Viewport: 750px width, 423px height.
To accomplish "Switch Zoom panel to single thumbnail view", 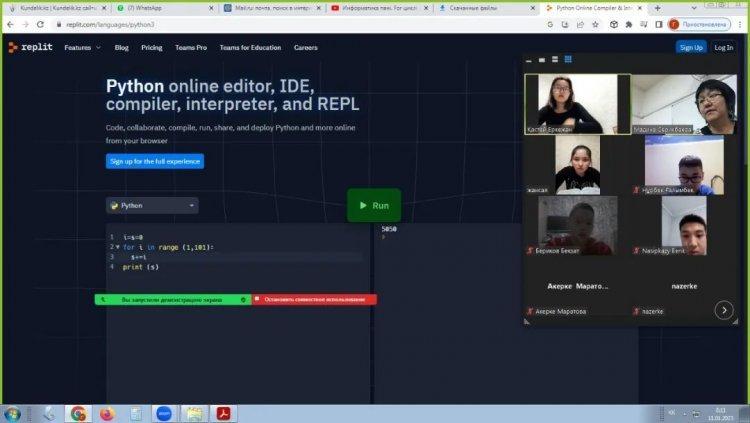I will click(x=541, y=60).
